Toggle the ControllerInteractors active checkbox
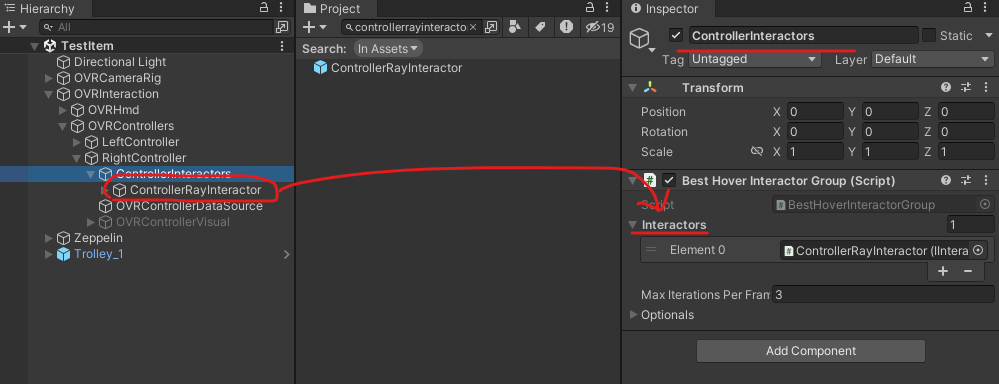The image size is (999, 384). (x=676, y=36)
